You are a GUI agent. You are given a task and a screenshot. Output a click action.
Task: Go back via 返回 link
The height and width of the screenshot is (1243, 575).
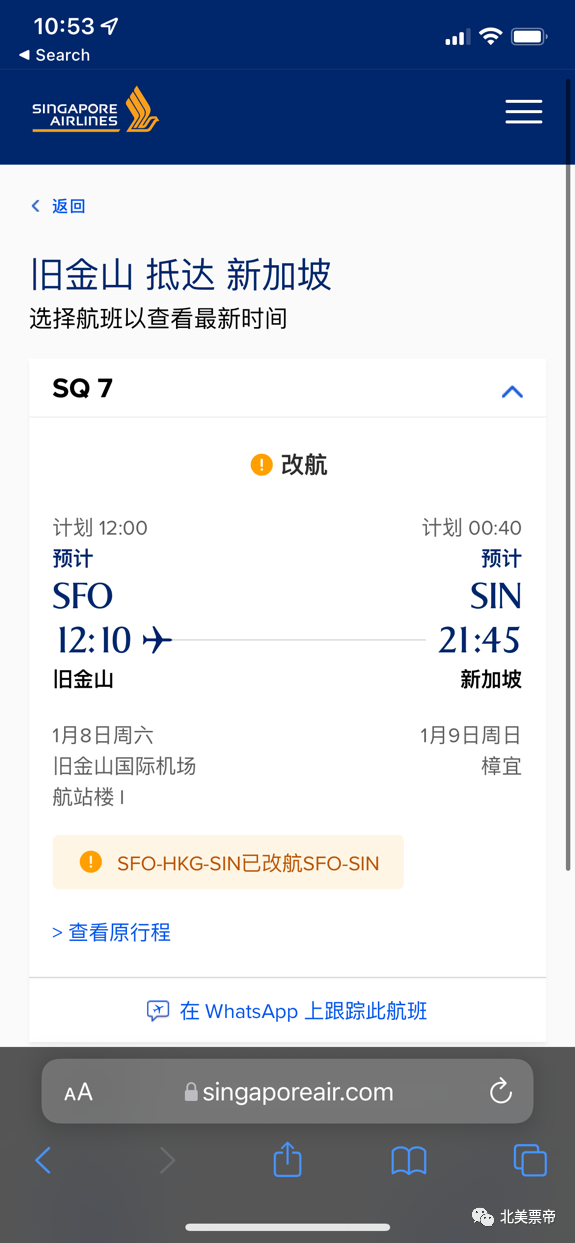[58, 206]
